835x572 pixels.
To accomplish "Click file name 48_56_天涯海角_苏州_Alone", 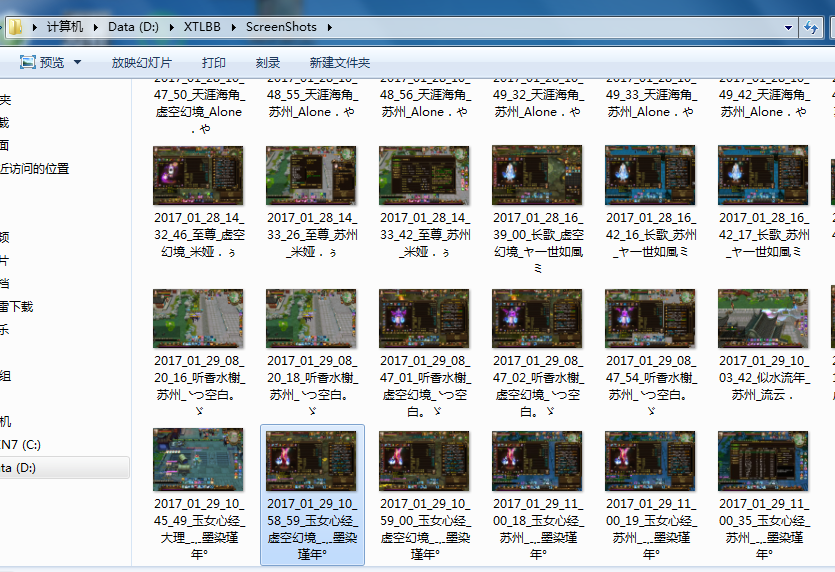I will (425, 96).
